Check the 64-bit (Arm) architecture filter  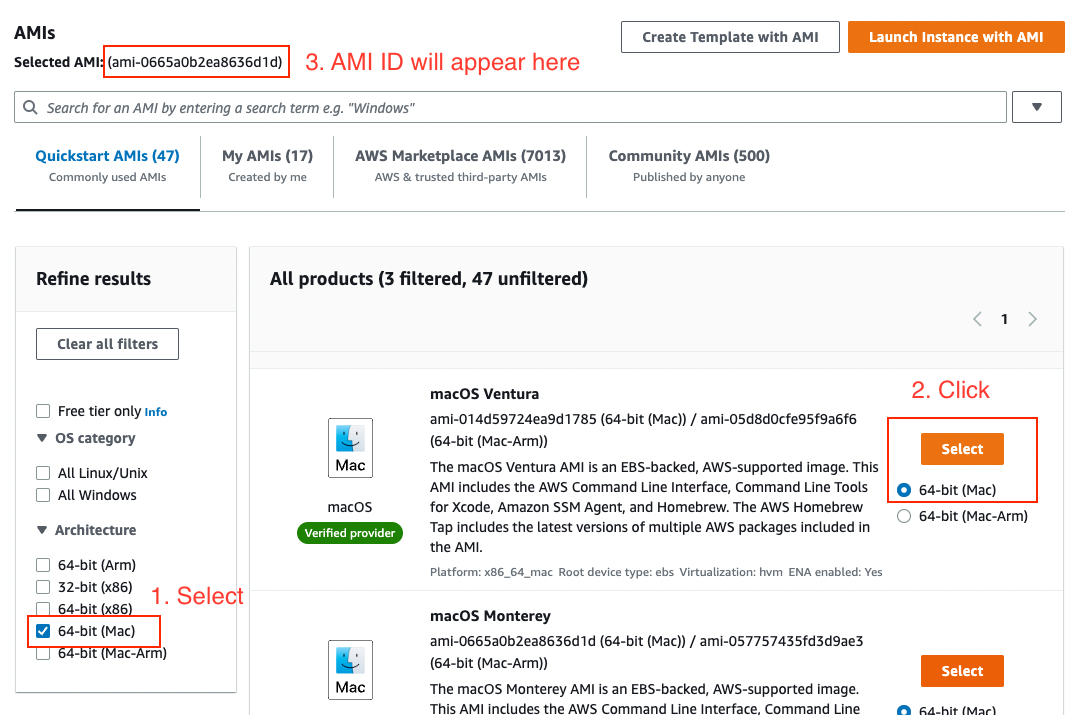click(x=43, y=565)
